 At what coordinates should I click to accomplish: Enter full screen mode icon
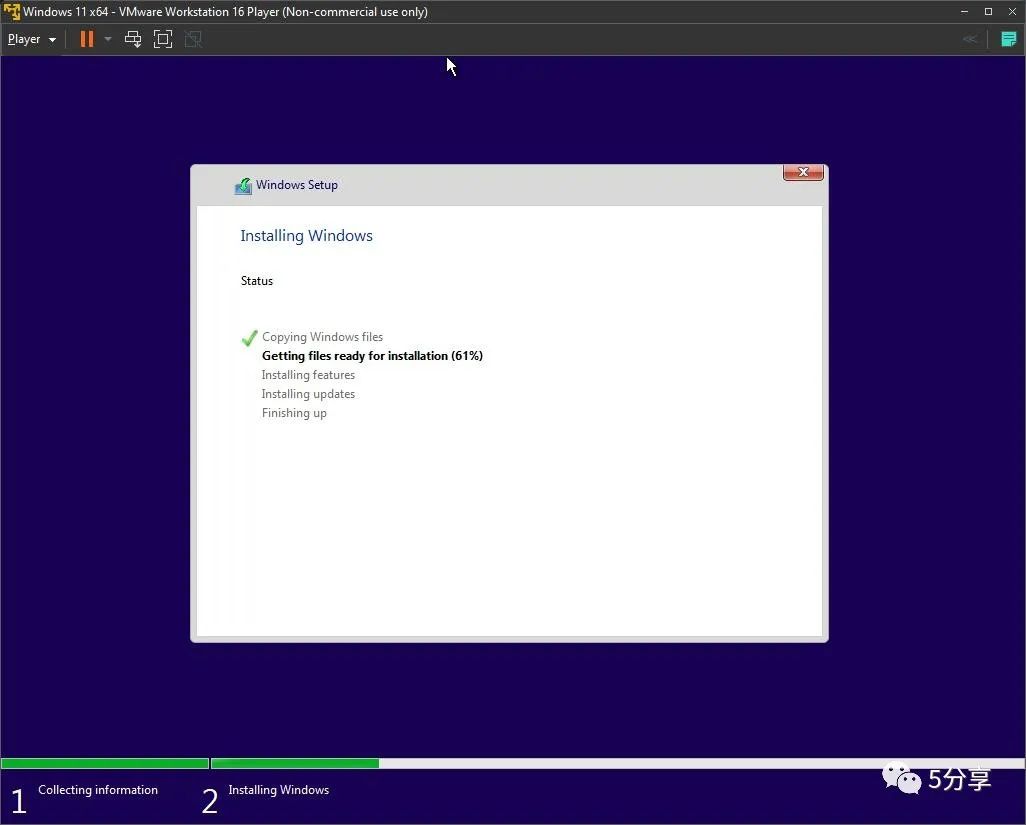[x=163, y=39]
